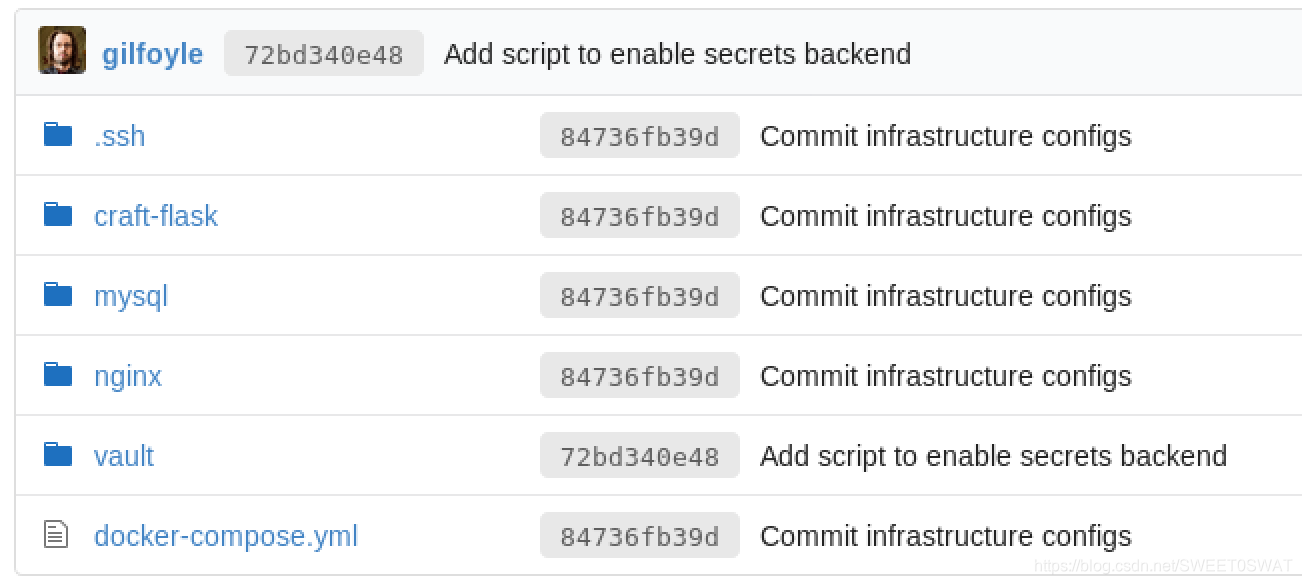The width and height of the screenshot is (1302, 584).
Task: Open the vault folder
Action: [124, 456]
